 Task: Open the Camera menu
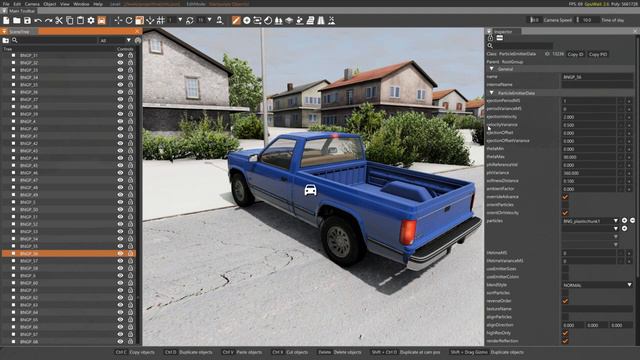click(x=32, y=4)
